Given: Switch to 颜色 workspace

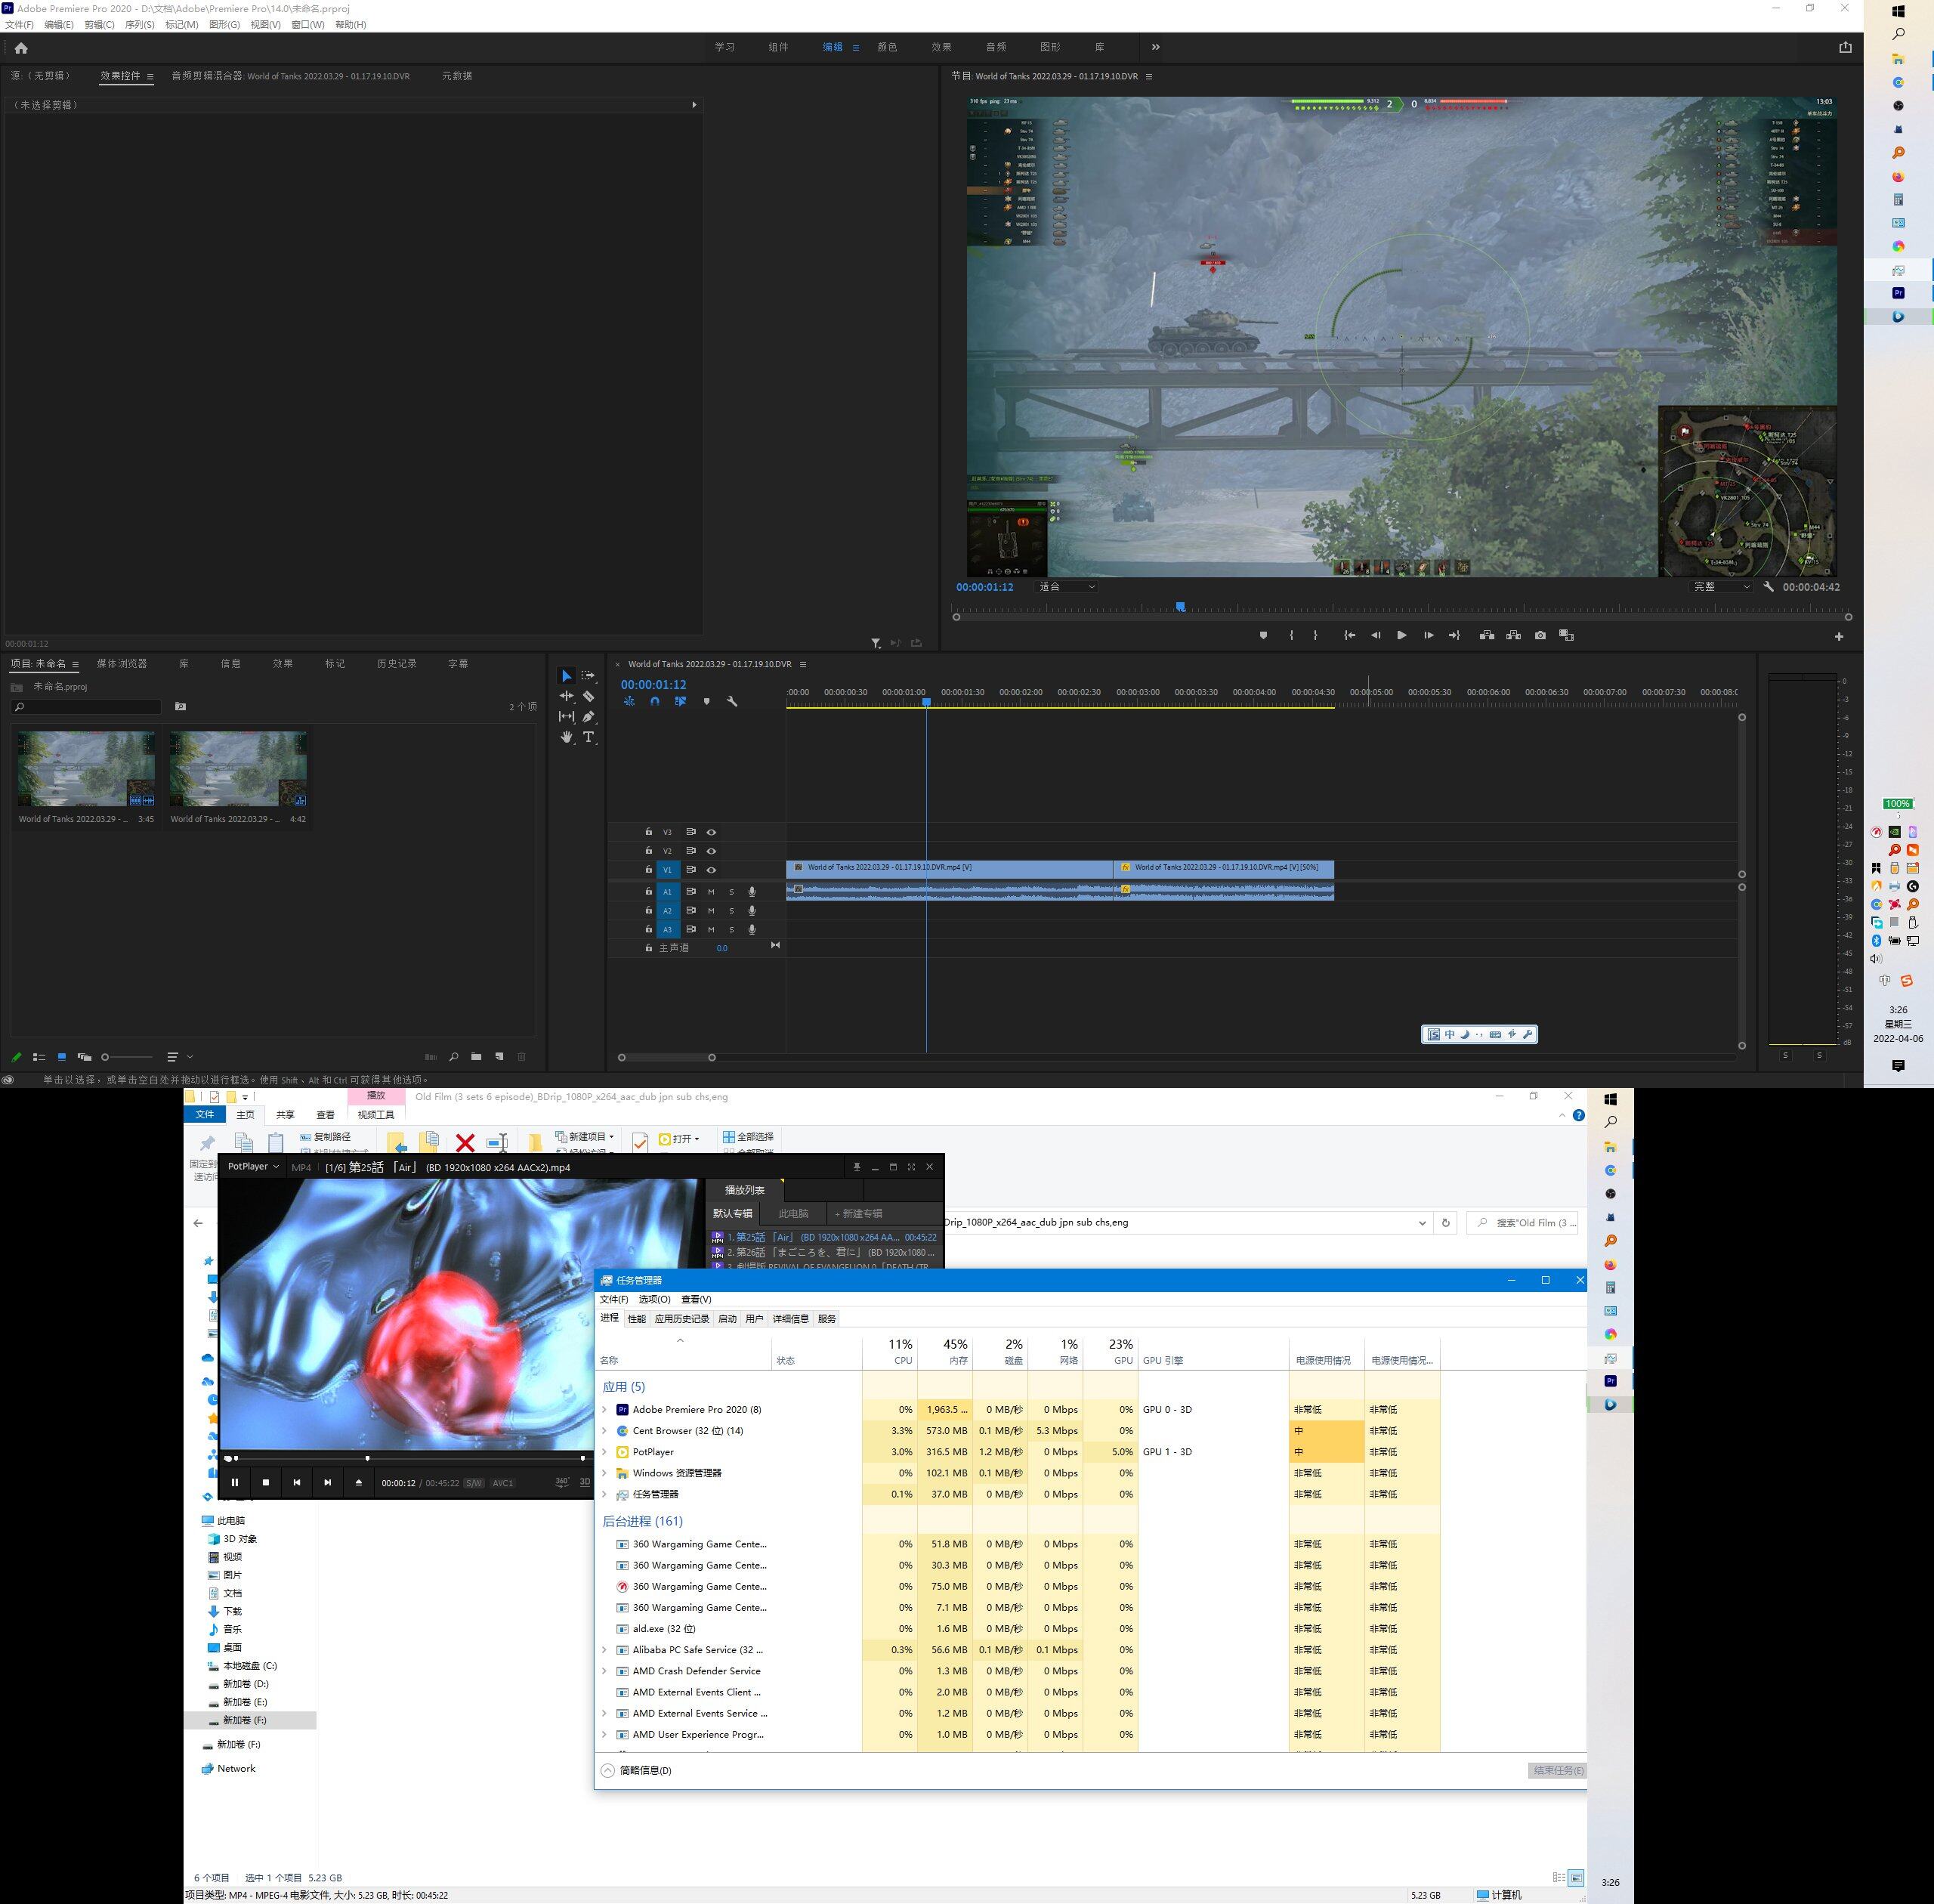Looking at the screenshot, I should click(x=887, y=47).
